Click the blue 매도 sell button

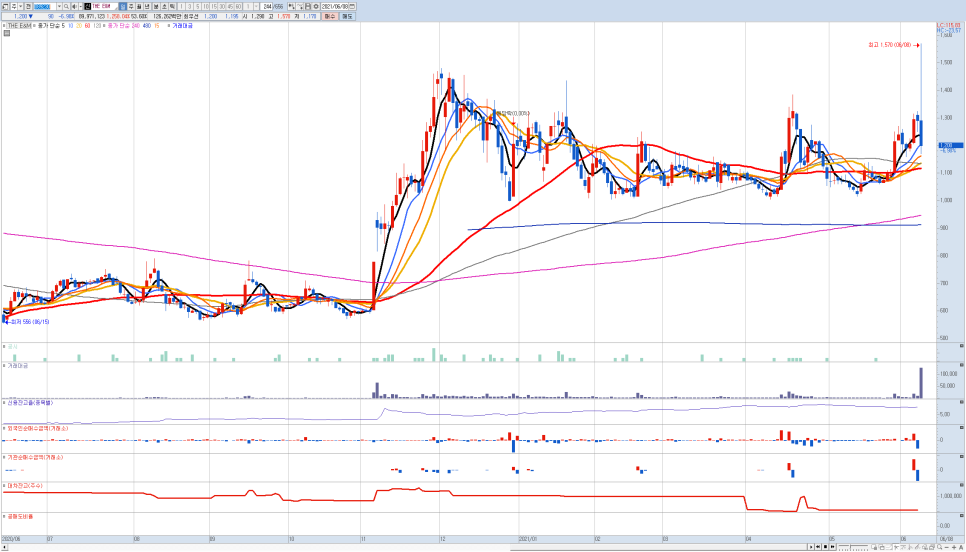pos(347,17)
